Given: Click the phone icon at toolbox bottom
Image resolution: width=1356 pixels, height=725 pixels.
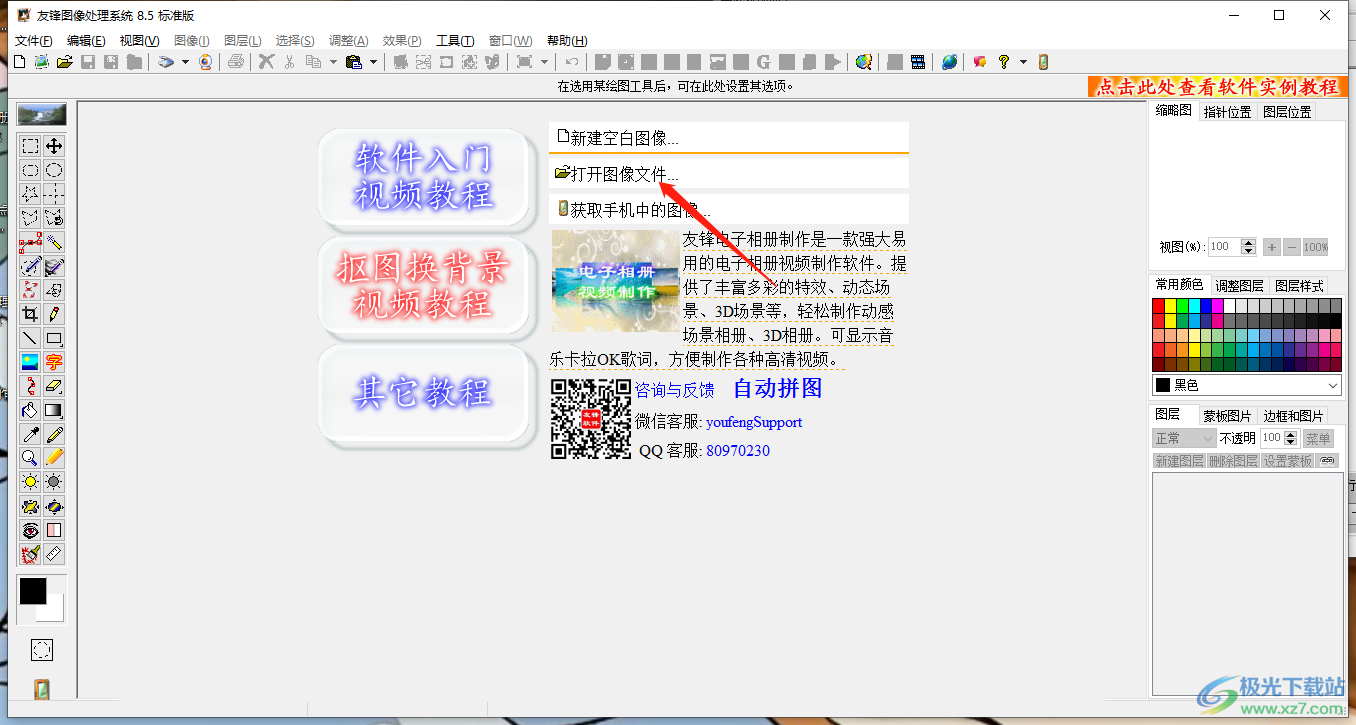Looking at the screenshot, I should point(41,689).
